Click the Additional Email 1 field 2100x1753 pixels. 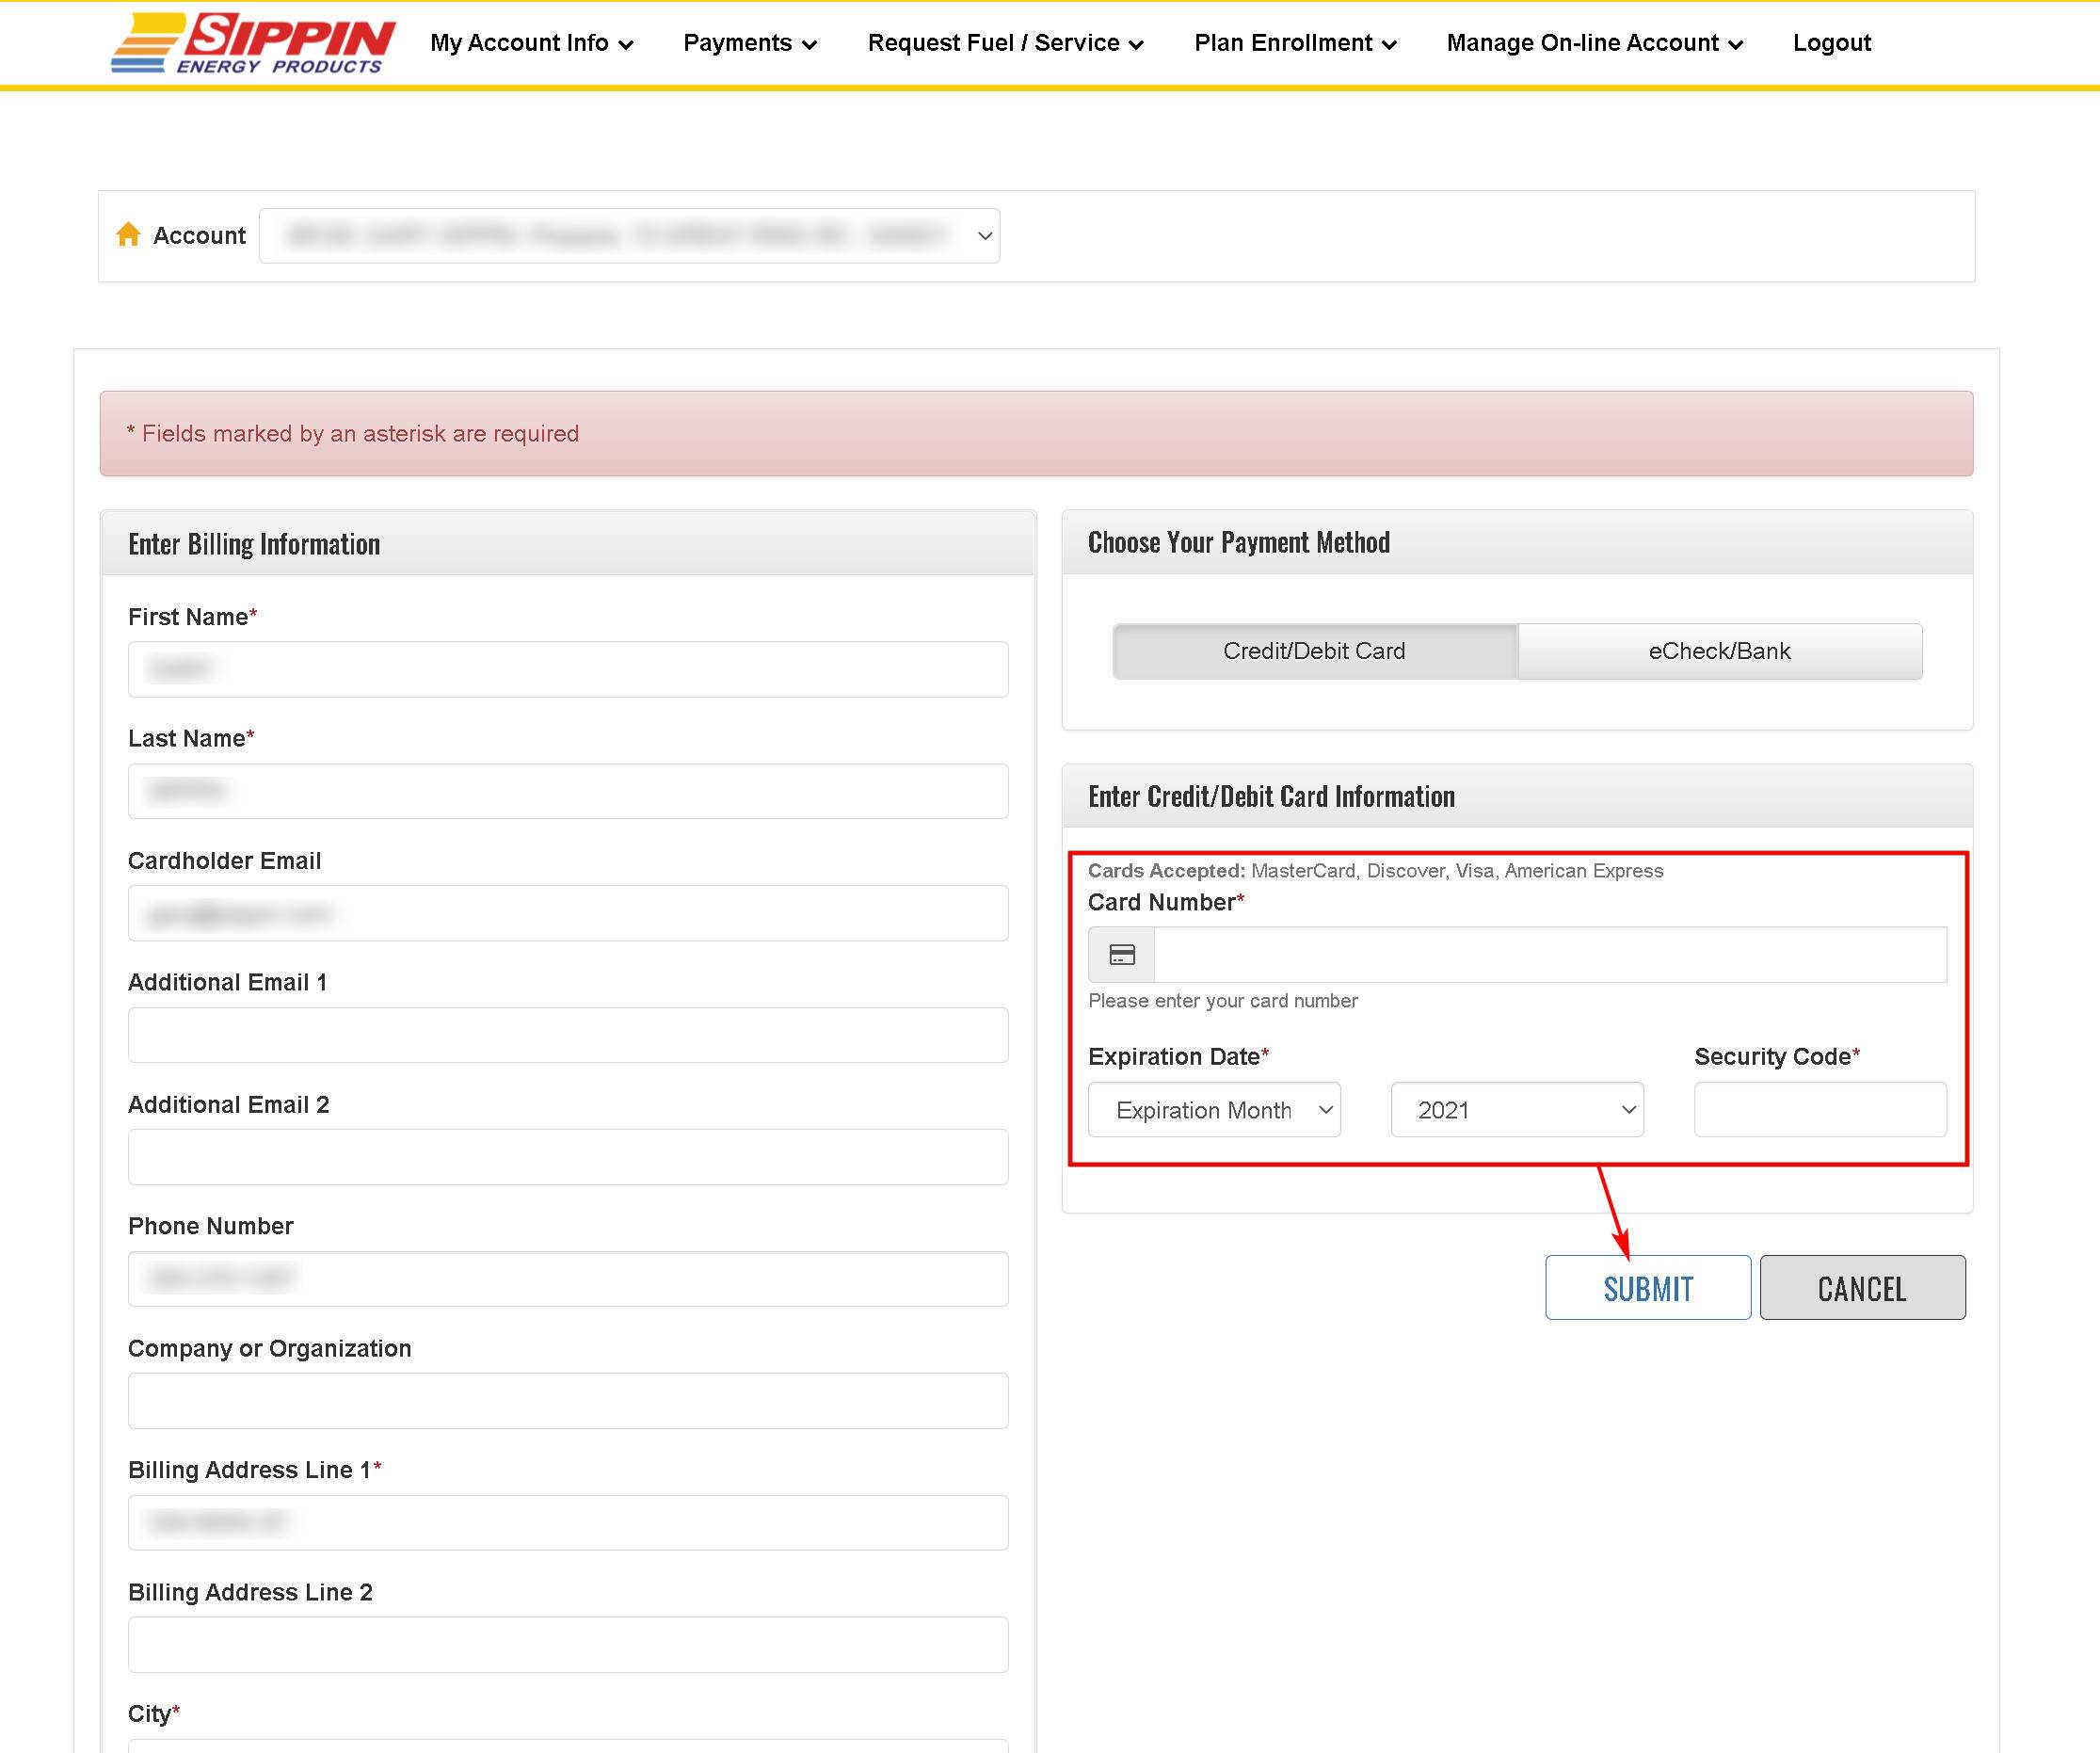tap(568, 1035)
